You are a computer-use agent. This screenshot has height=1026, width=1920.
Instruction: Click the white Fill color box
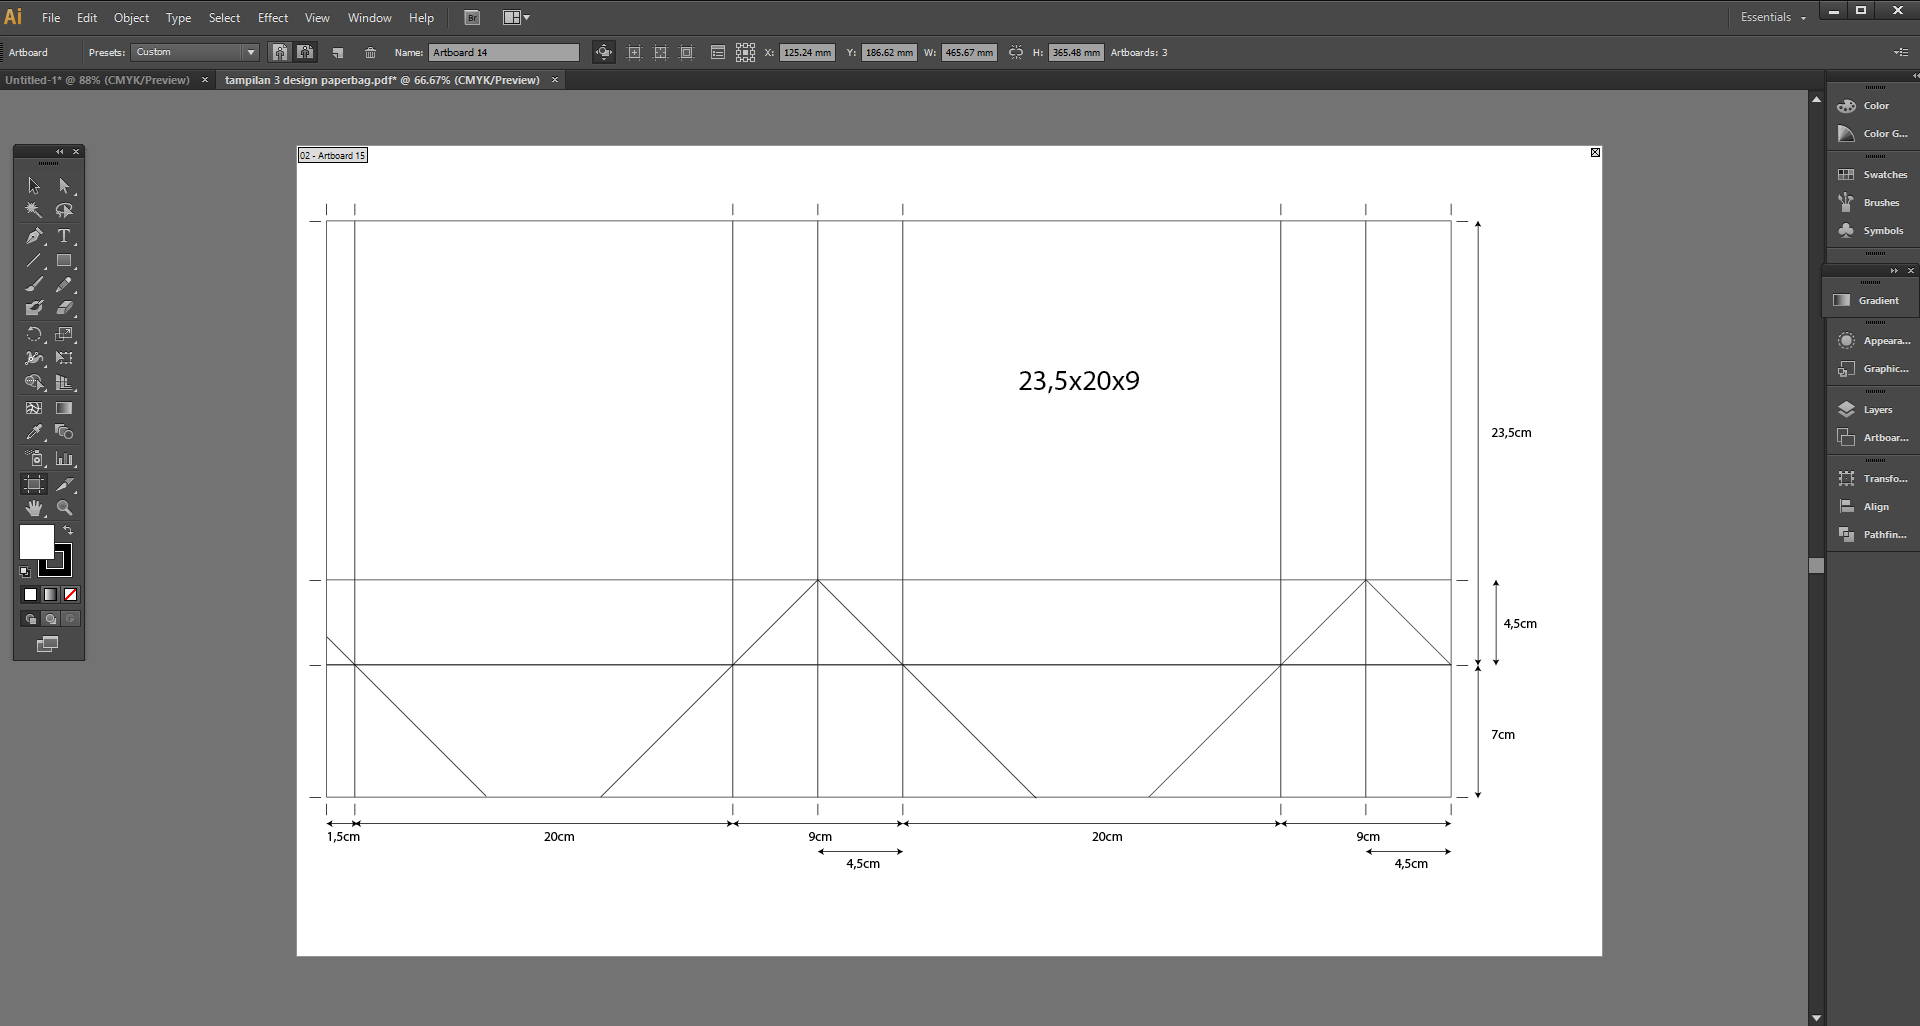pyautogui.click(x=36, y=542)
